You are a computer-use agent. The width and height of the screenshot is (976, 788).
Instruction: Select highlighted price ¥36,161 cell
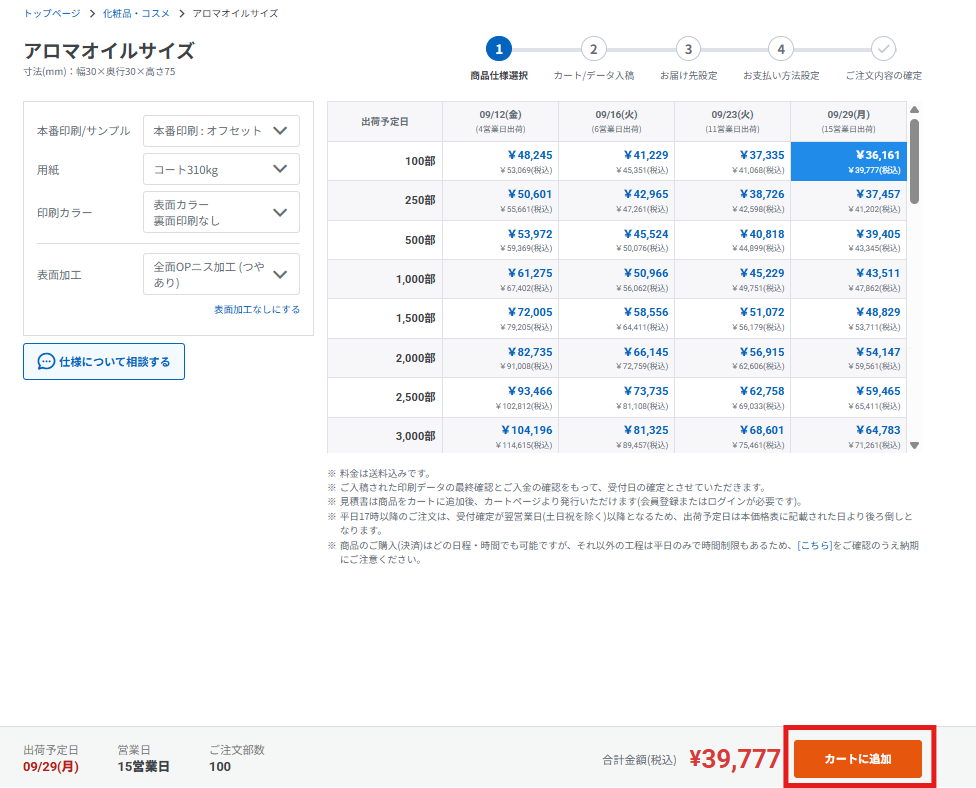point(848,161)
